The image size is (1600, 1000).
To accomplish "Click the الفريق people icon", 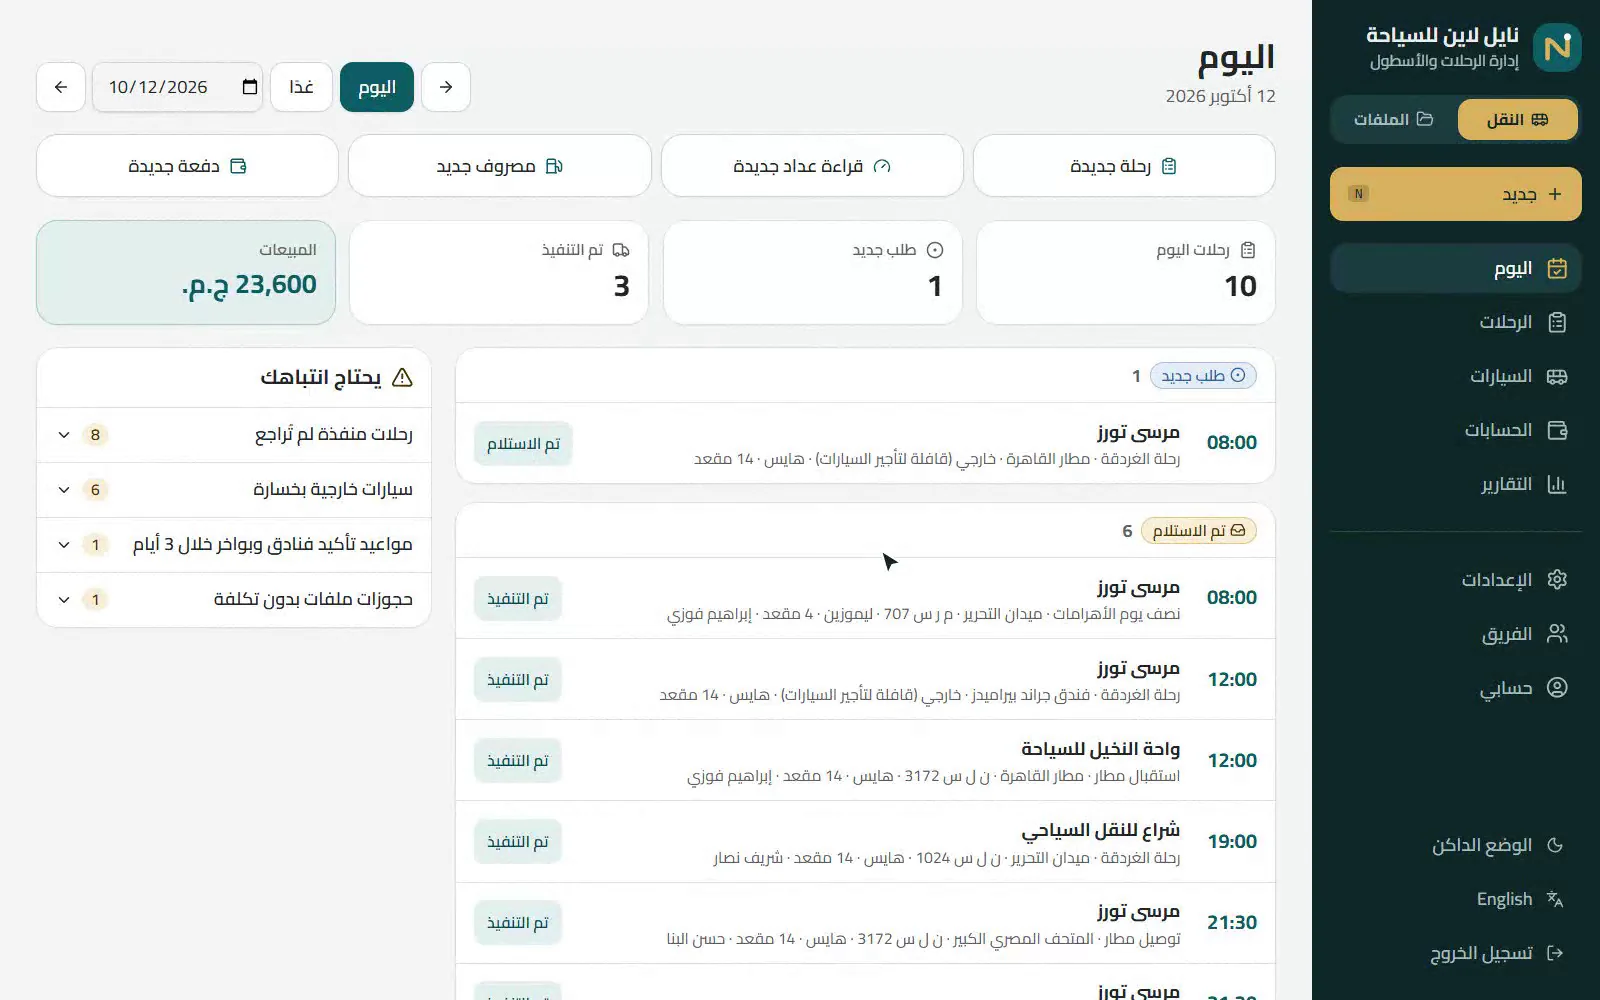I will 1557,634.
